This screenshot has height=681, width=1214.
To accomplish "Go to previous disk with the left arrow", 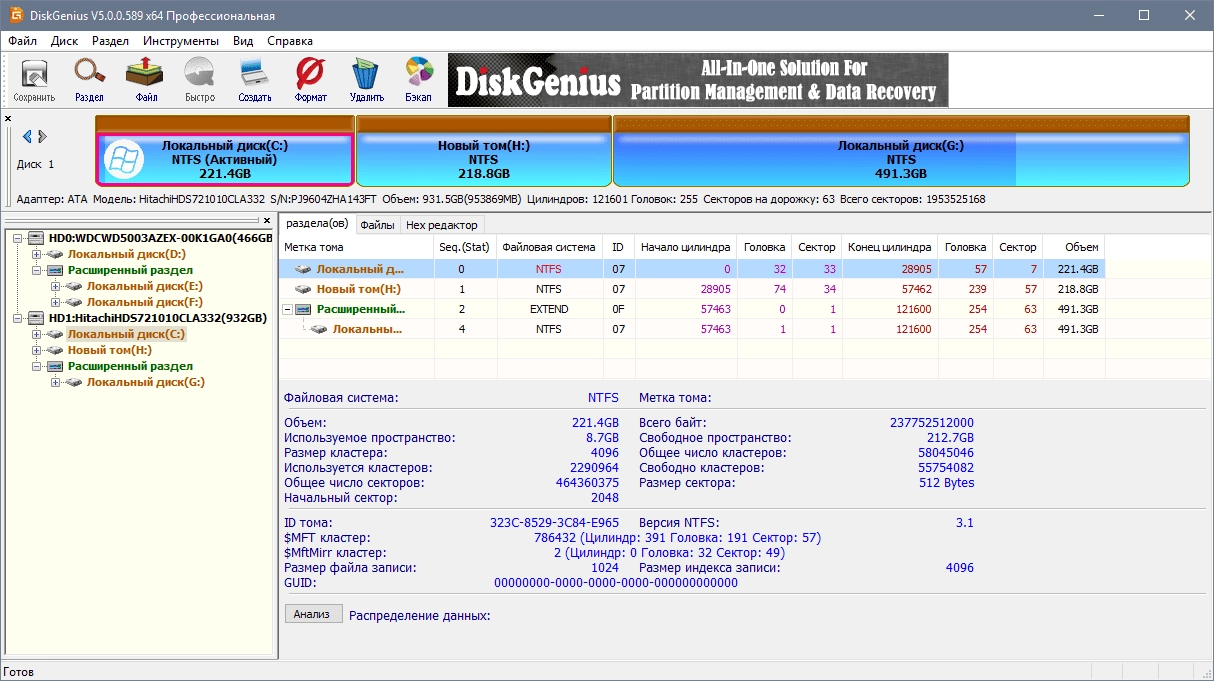I will [x=27, y=137].
